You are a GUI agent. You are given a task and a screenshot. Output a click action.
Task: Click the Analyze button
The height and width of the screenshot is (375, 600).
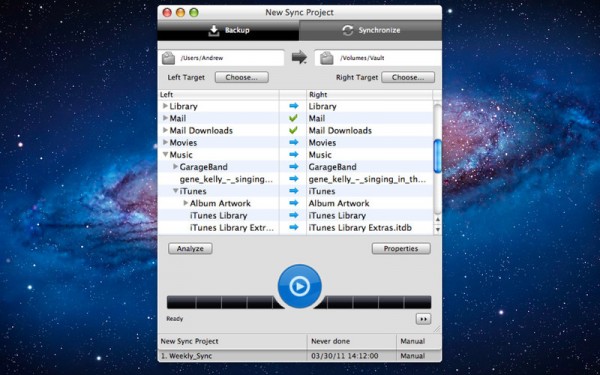pyautogui.click(x=190, y=249)
